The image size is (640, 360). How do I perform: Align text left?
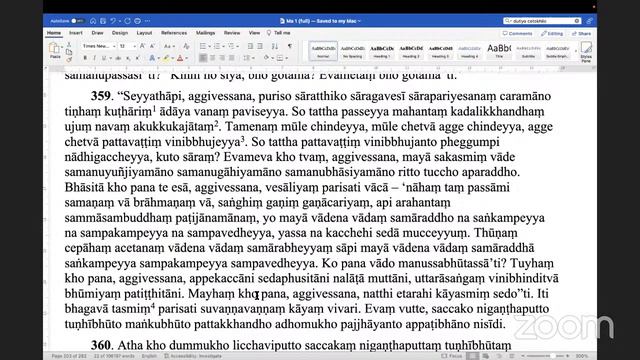[x=203, y=58]
